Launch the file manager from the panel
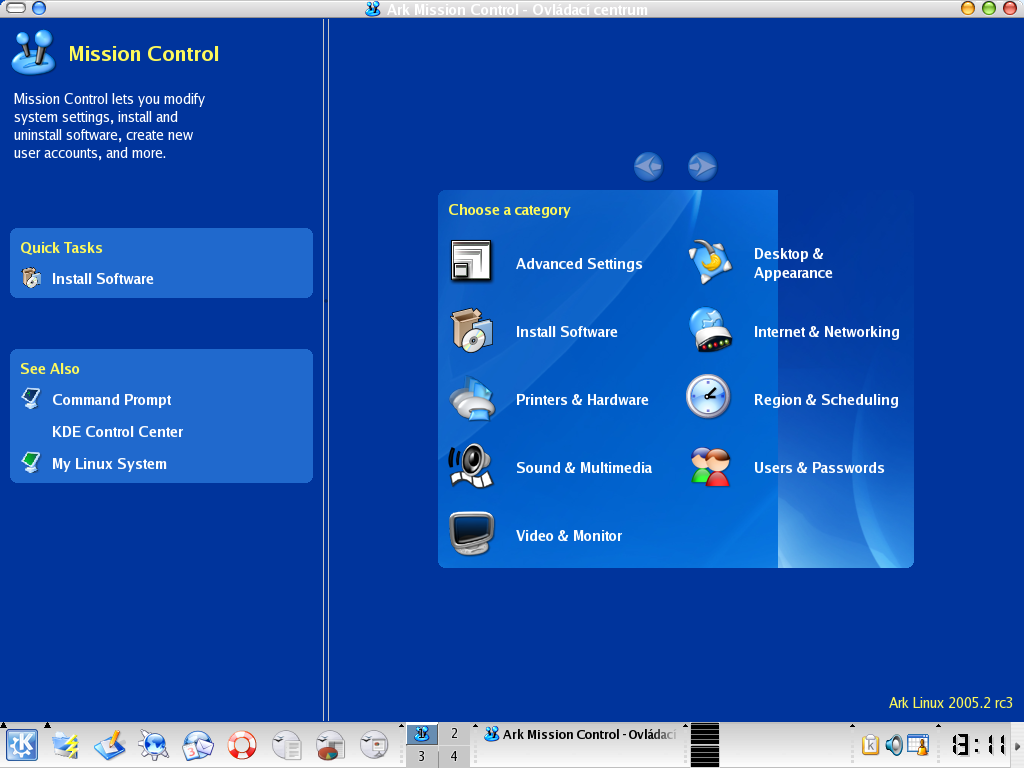The width and height of the screenshot is (1024, 768). (x=66, y=745)
